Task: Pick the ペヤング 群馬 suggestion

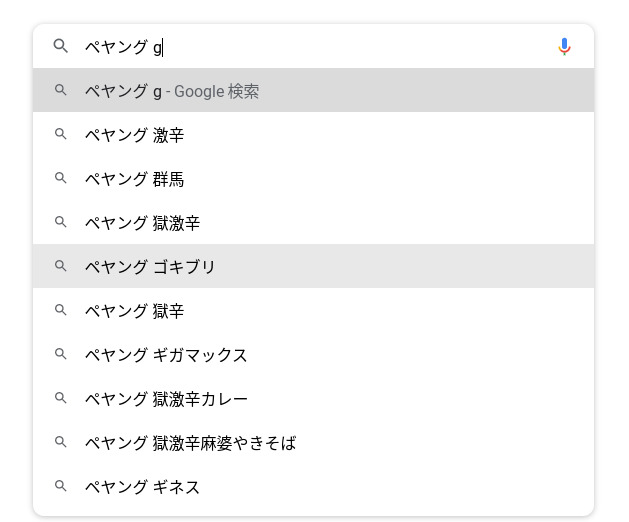Action: [134, 179]
